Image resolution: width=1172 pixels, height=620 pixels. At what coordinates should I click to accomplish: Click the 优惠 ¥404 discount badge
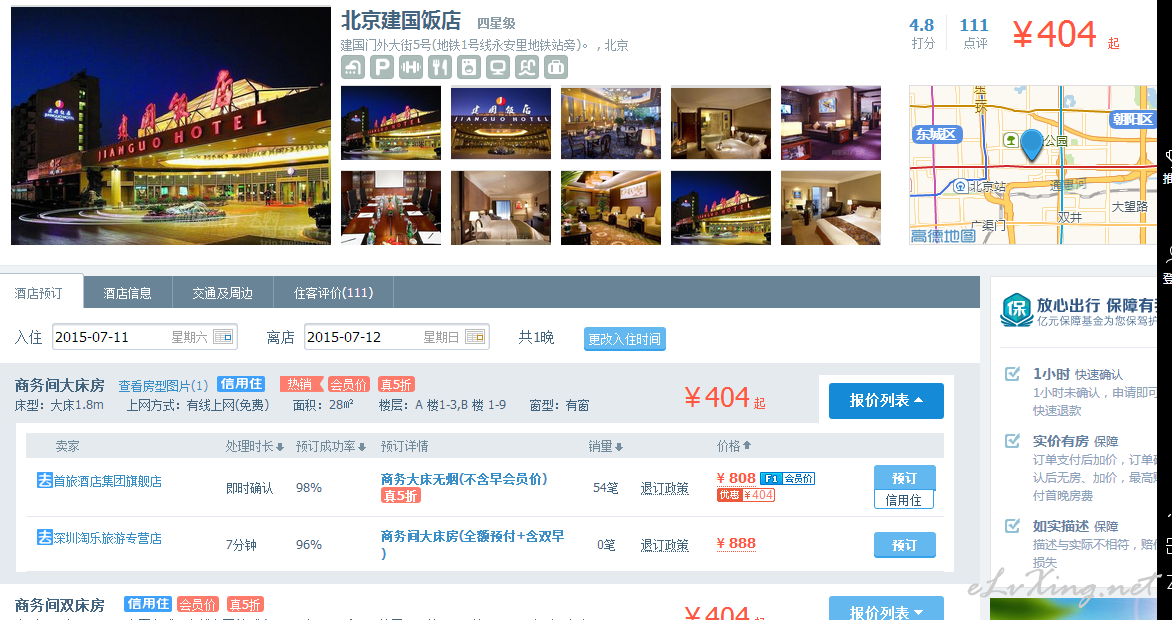(x=745, y=494)
